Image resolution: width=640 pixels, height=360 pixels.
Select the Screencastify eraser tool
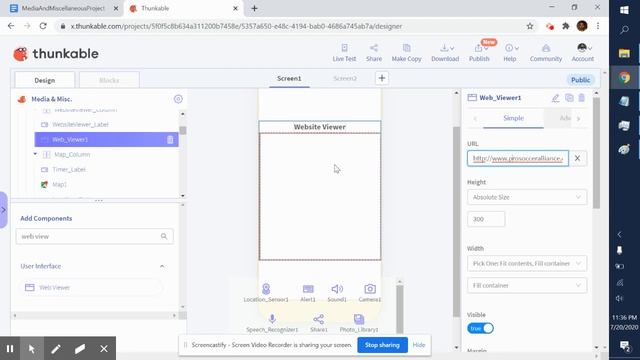[80, 349]
